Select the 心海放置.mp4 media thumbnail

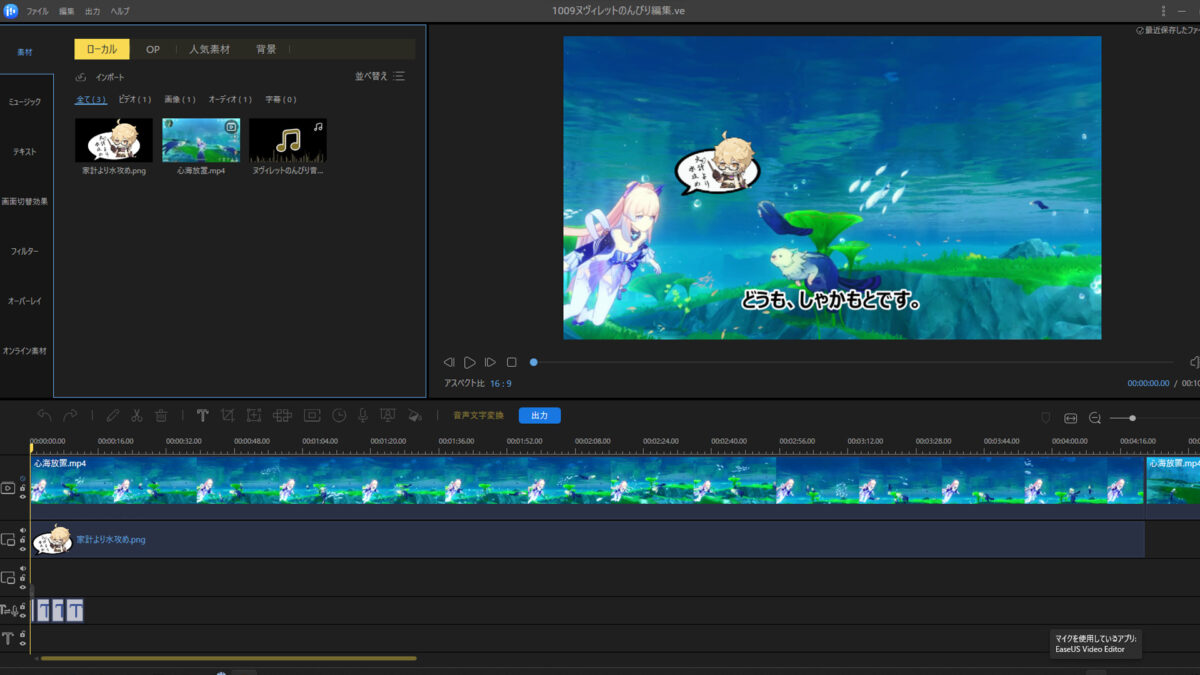point(201,140)
